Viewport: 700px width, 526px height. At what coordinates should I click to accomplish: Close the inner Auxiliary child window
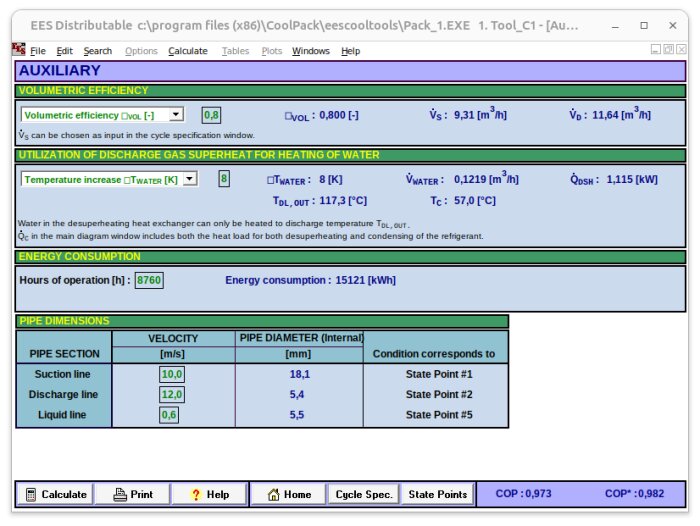pos(681,49)
